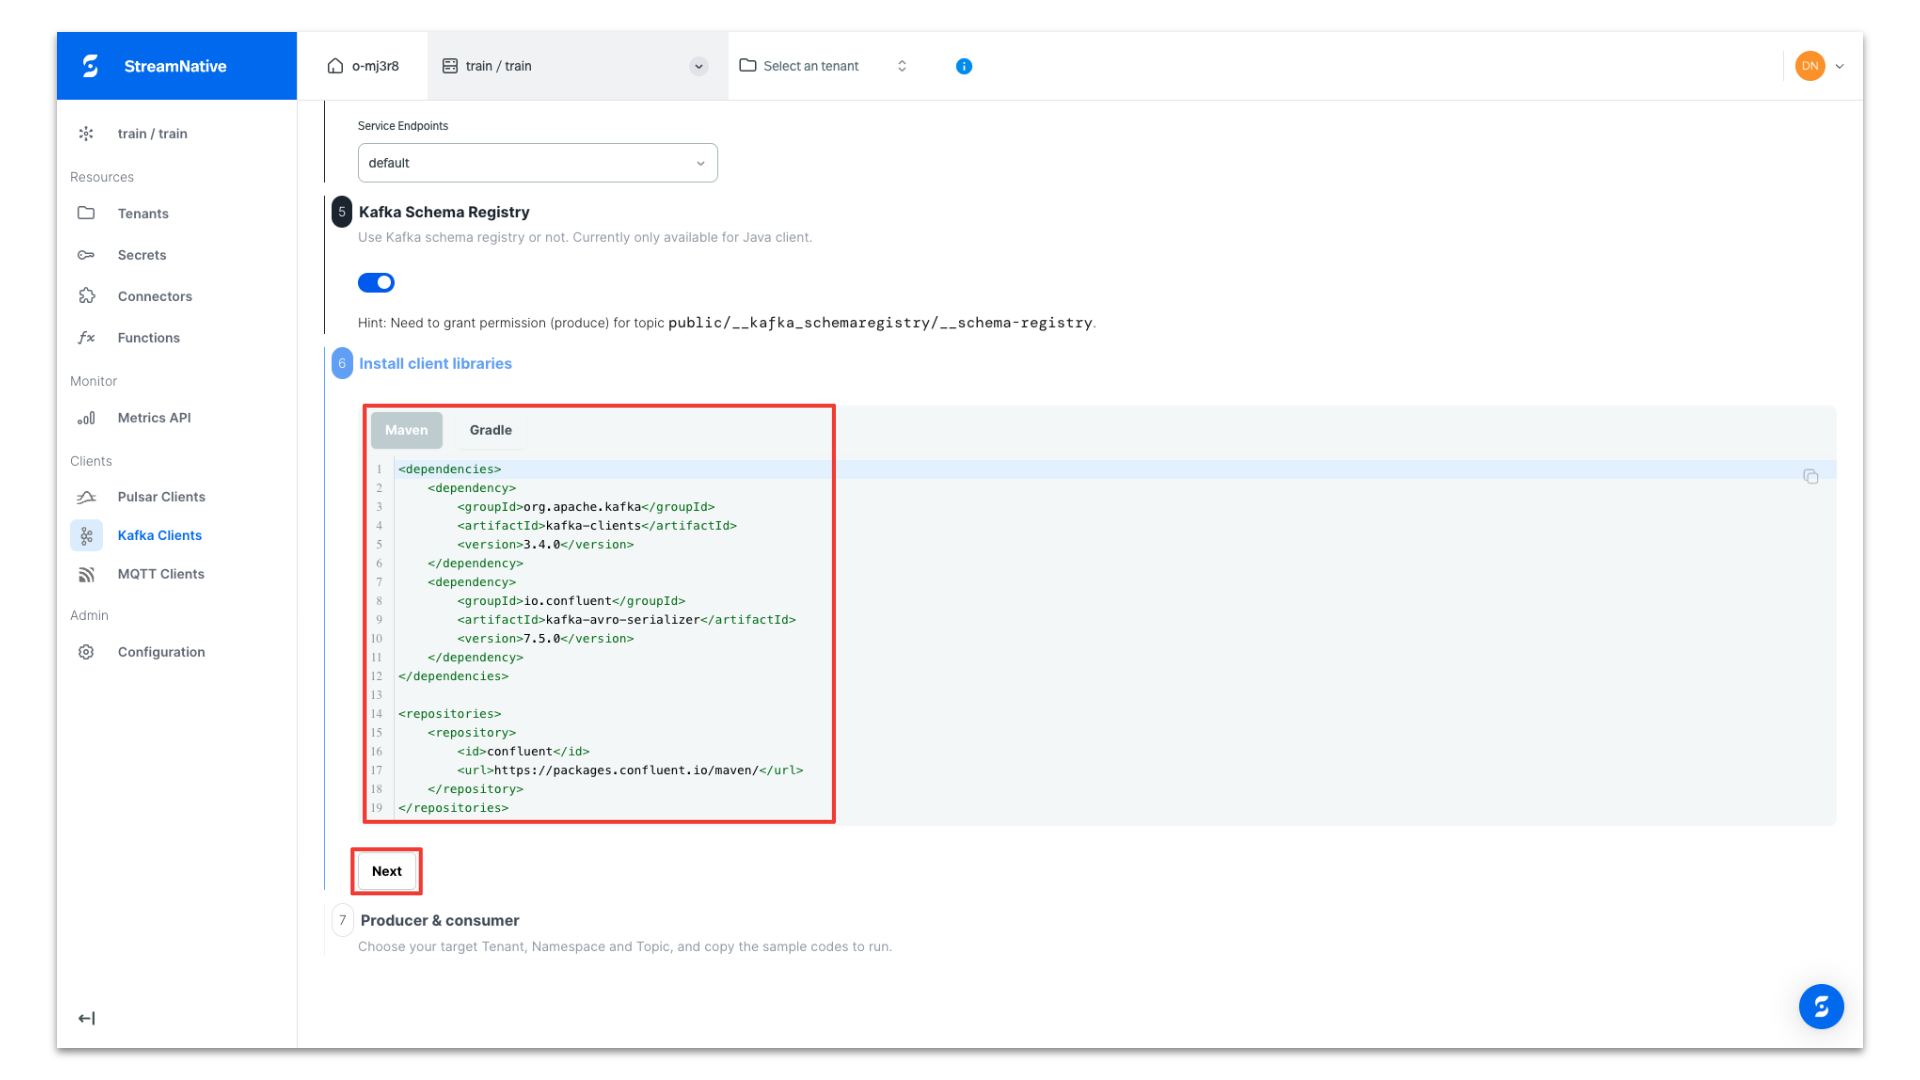Image resolution: width=1920 pixels, height=1080 pixels.
Task: Select Pulsar Clients in the sidebar
Action: pos(161,497)
